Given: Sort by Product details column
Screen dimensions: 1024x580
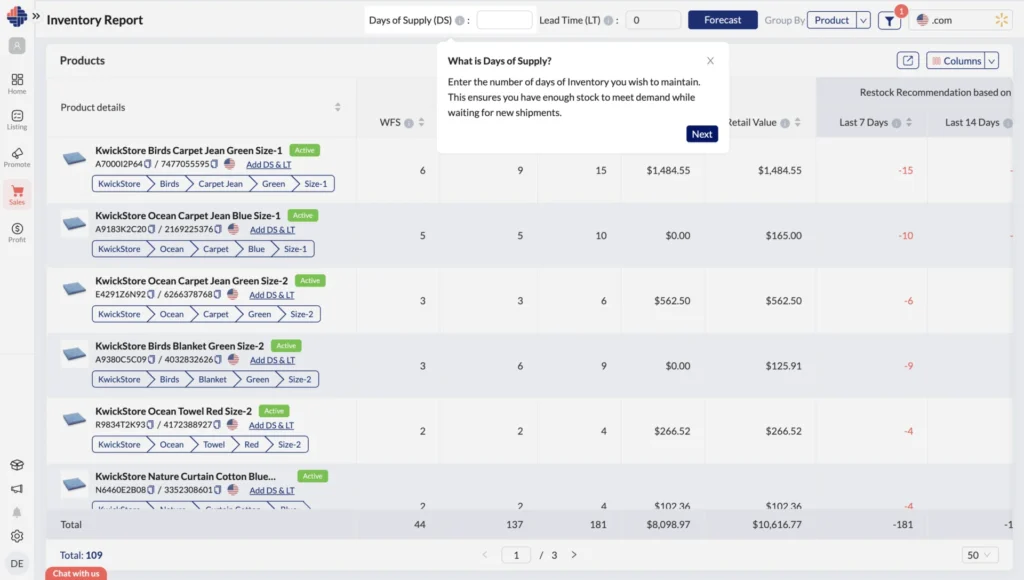Looking at the screenshot, I should click(338, 107).
